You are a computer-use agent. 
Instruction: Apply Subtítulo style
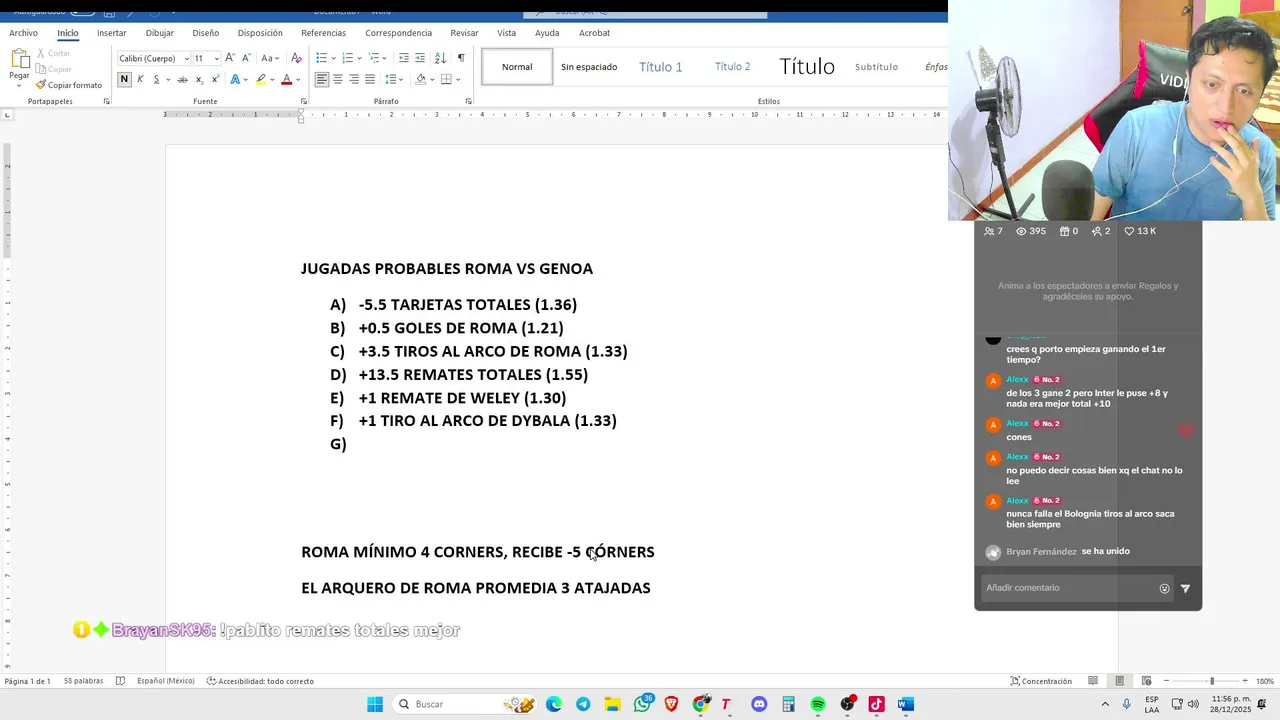876,67
